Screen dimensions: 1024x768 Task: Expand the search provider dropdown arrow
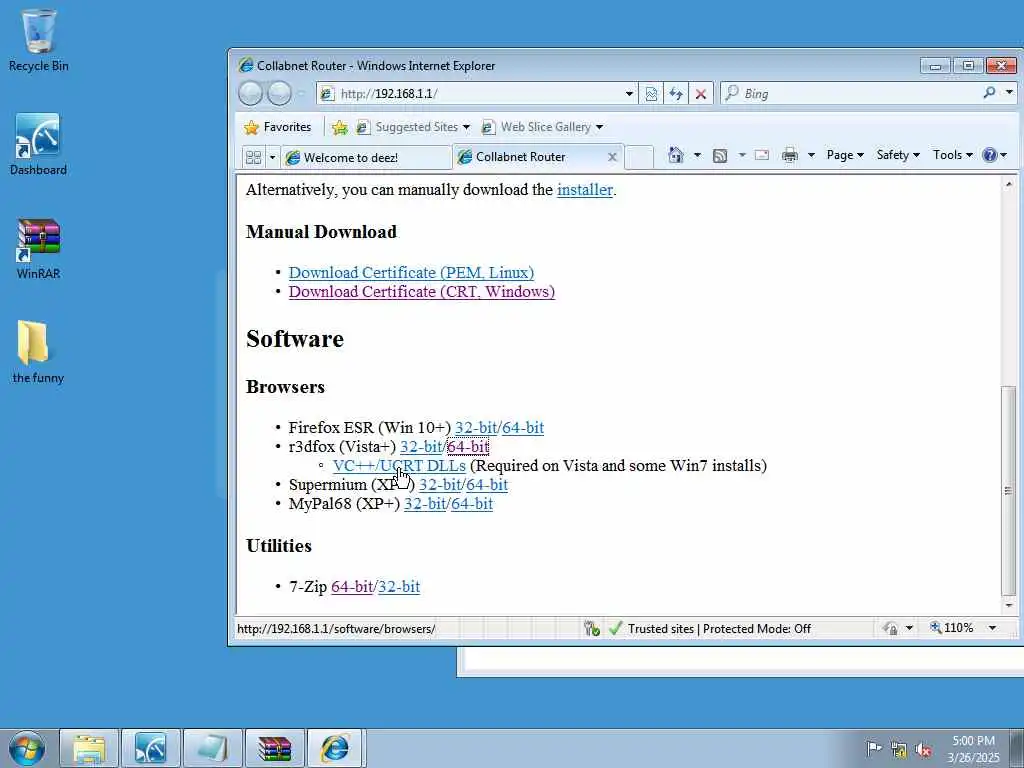(1009, 93)
